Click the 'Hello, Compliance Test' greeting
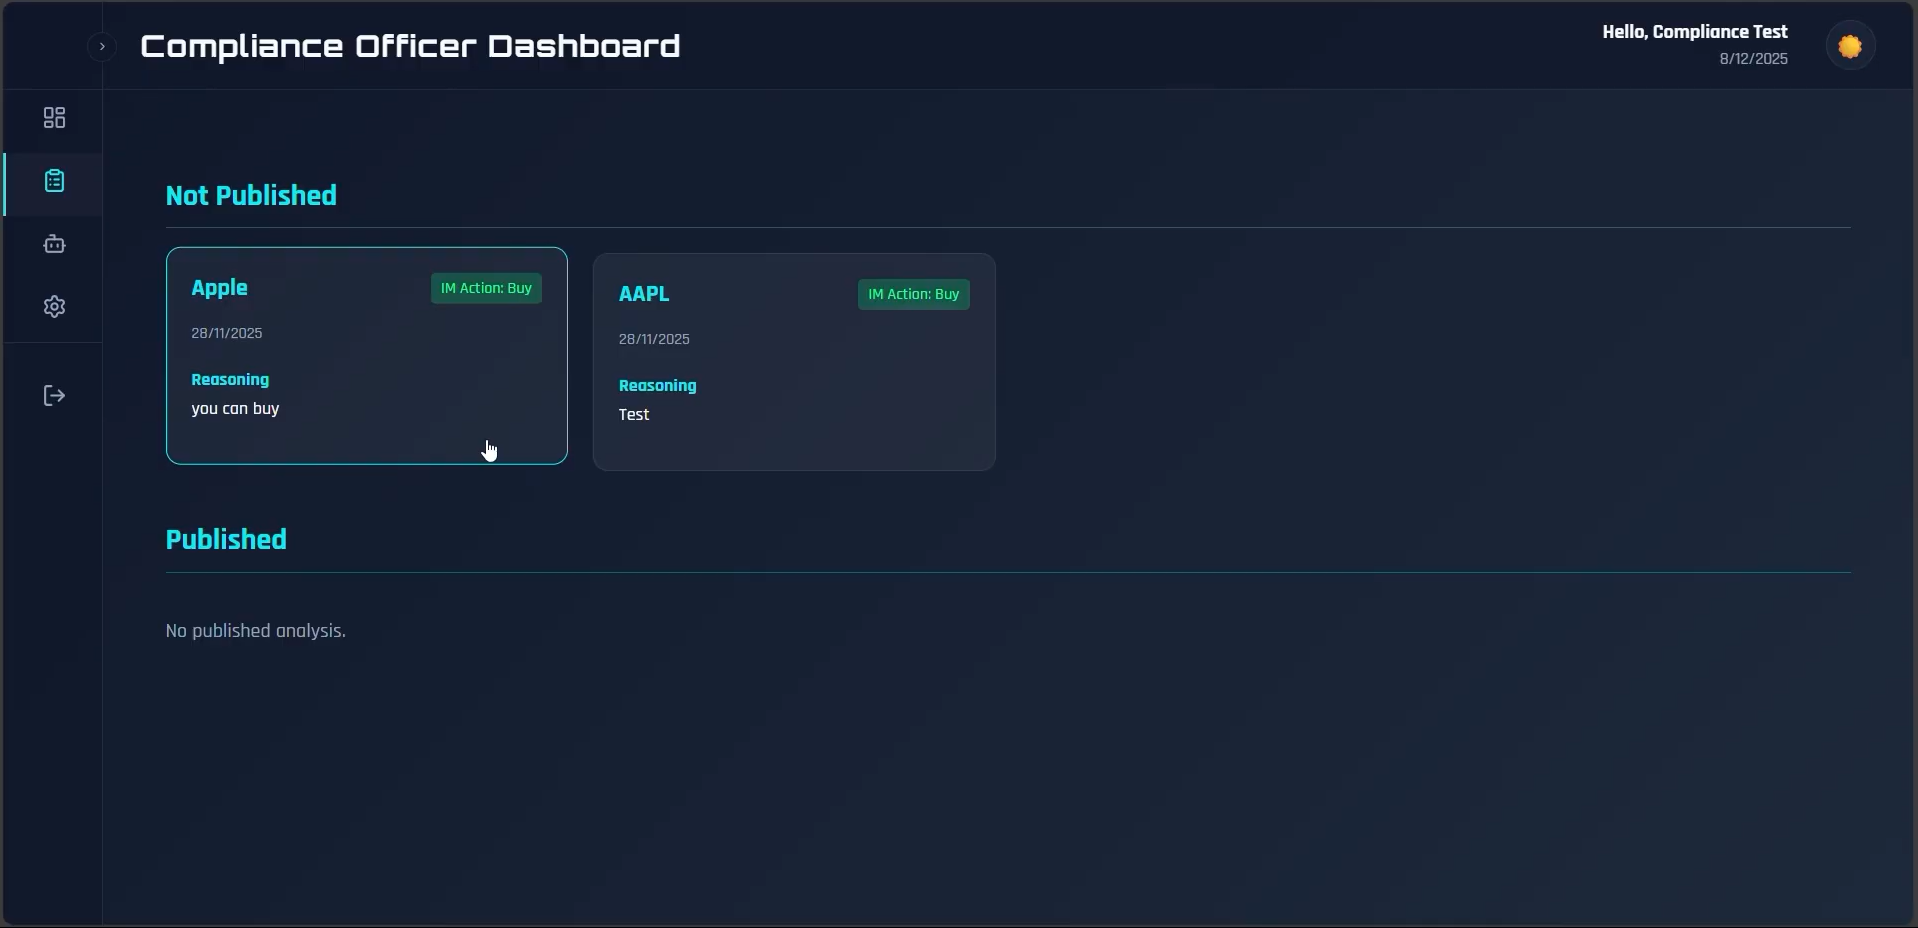Viewport: 1918px width, 928px height. click(1694, 31)
